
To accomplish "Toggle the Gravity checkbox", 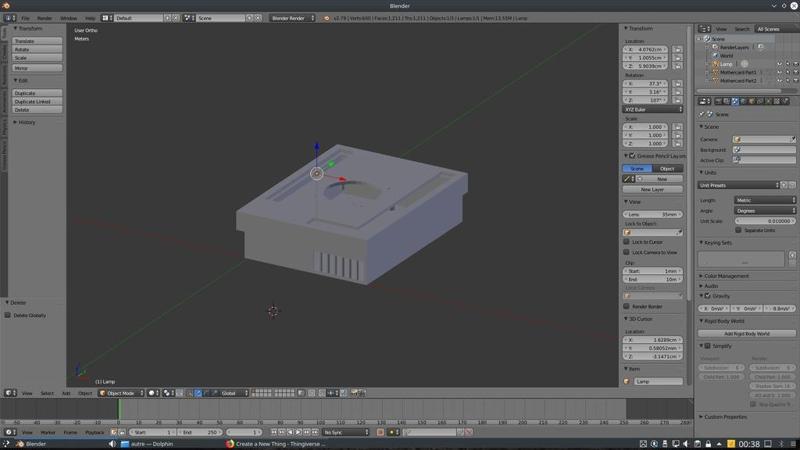I will [x=708, y=296].
